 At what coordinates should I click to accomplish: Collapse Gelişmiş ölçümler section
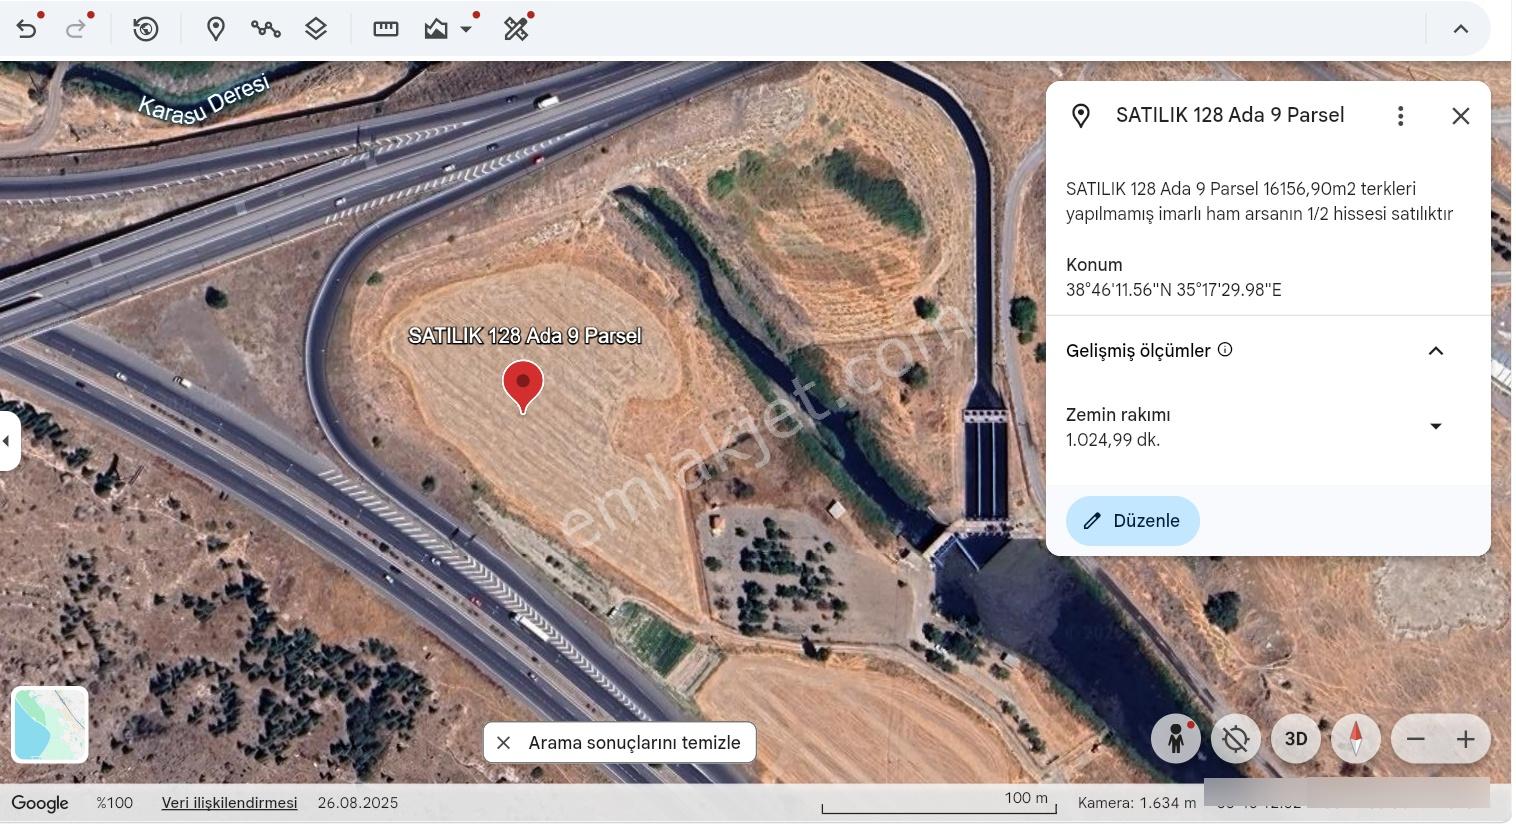[x=1436, y=351]
